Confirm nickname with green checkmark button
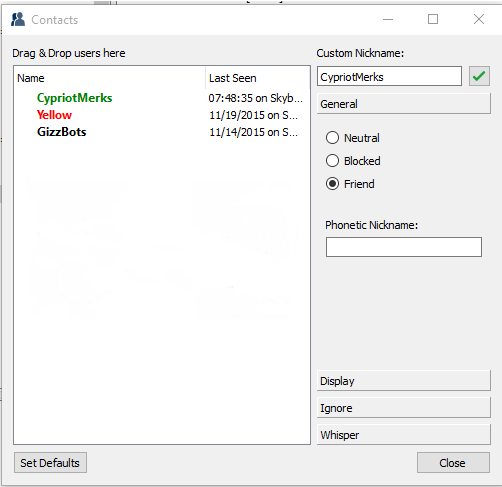The width and height of the screenshot is (502, 487). pos(479,76)
